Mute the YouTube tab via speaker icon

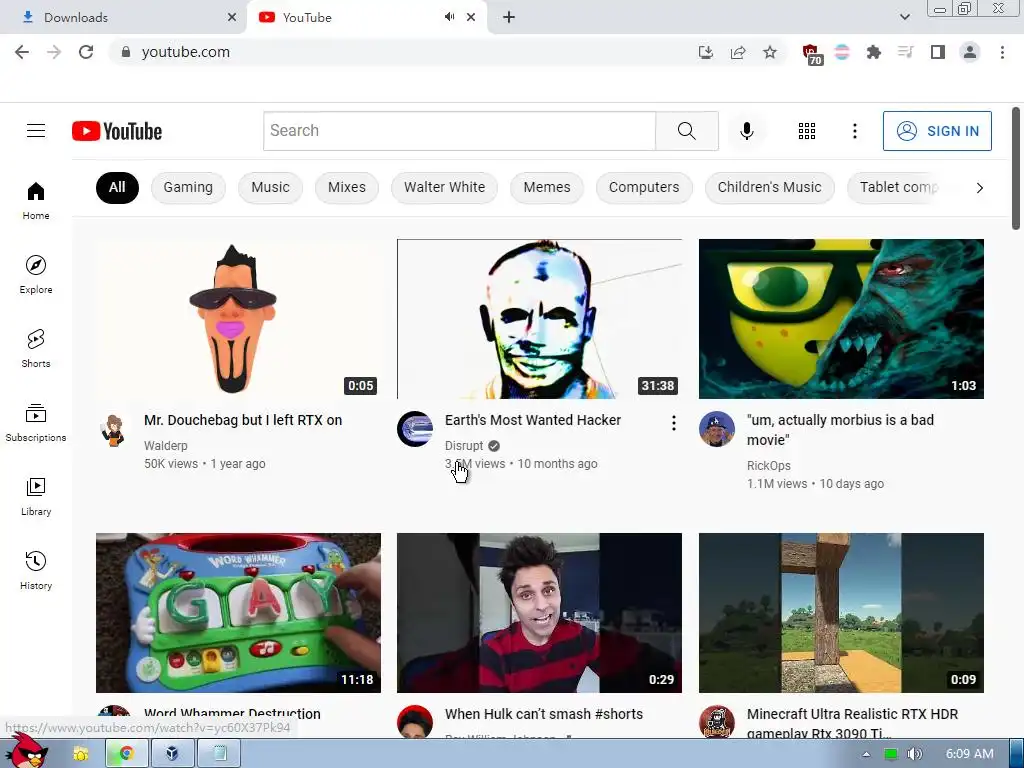click(x=449, y=17)
